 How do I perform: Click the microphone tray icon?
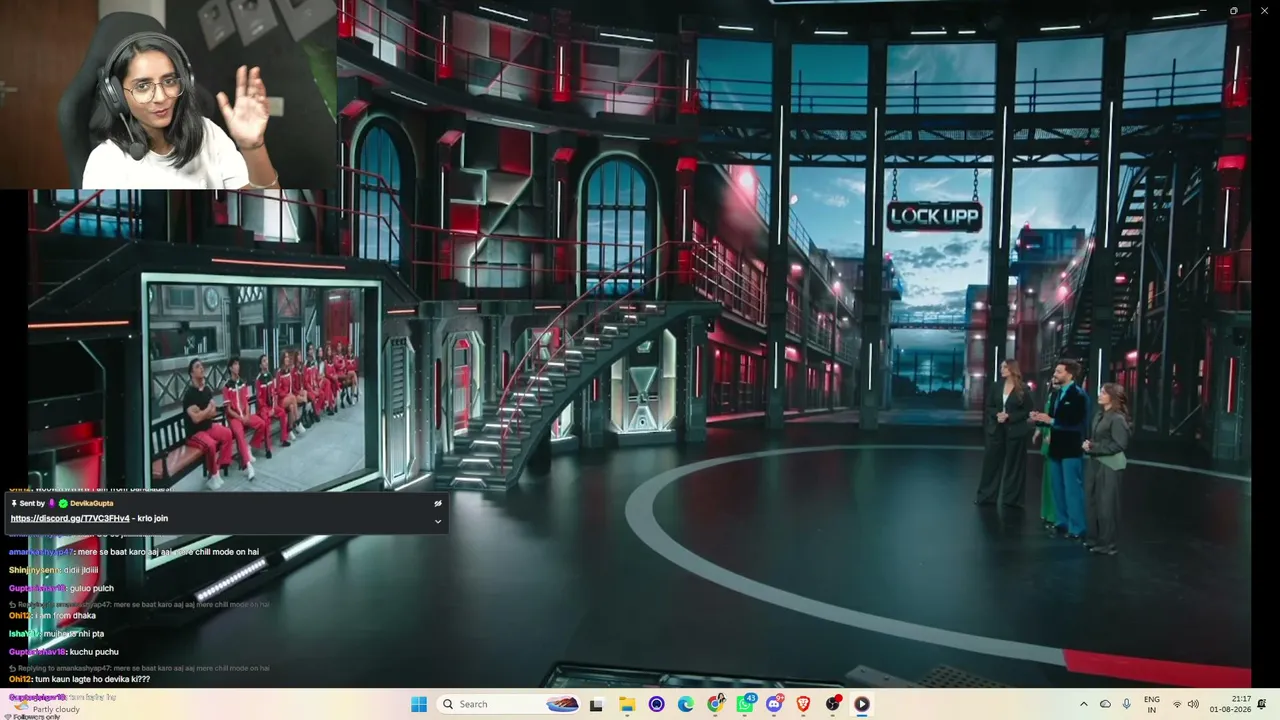coord(1127,704)
